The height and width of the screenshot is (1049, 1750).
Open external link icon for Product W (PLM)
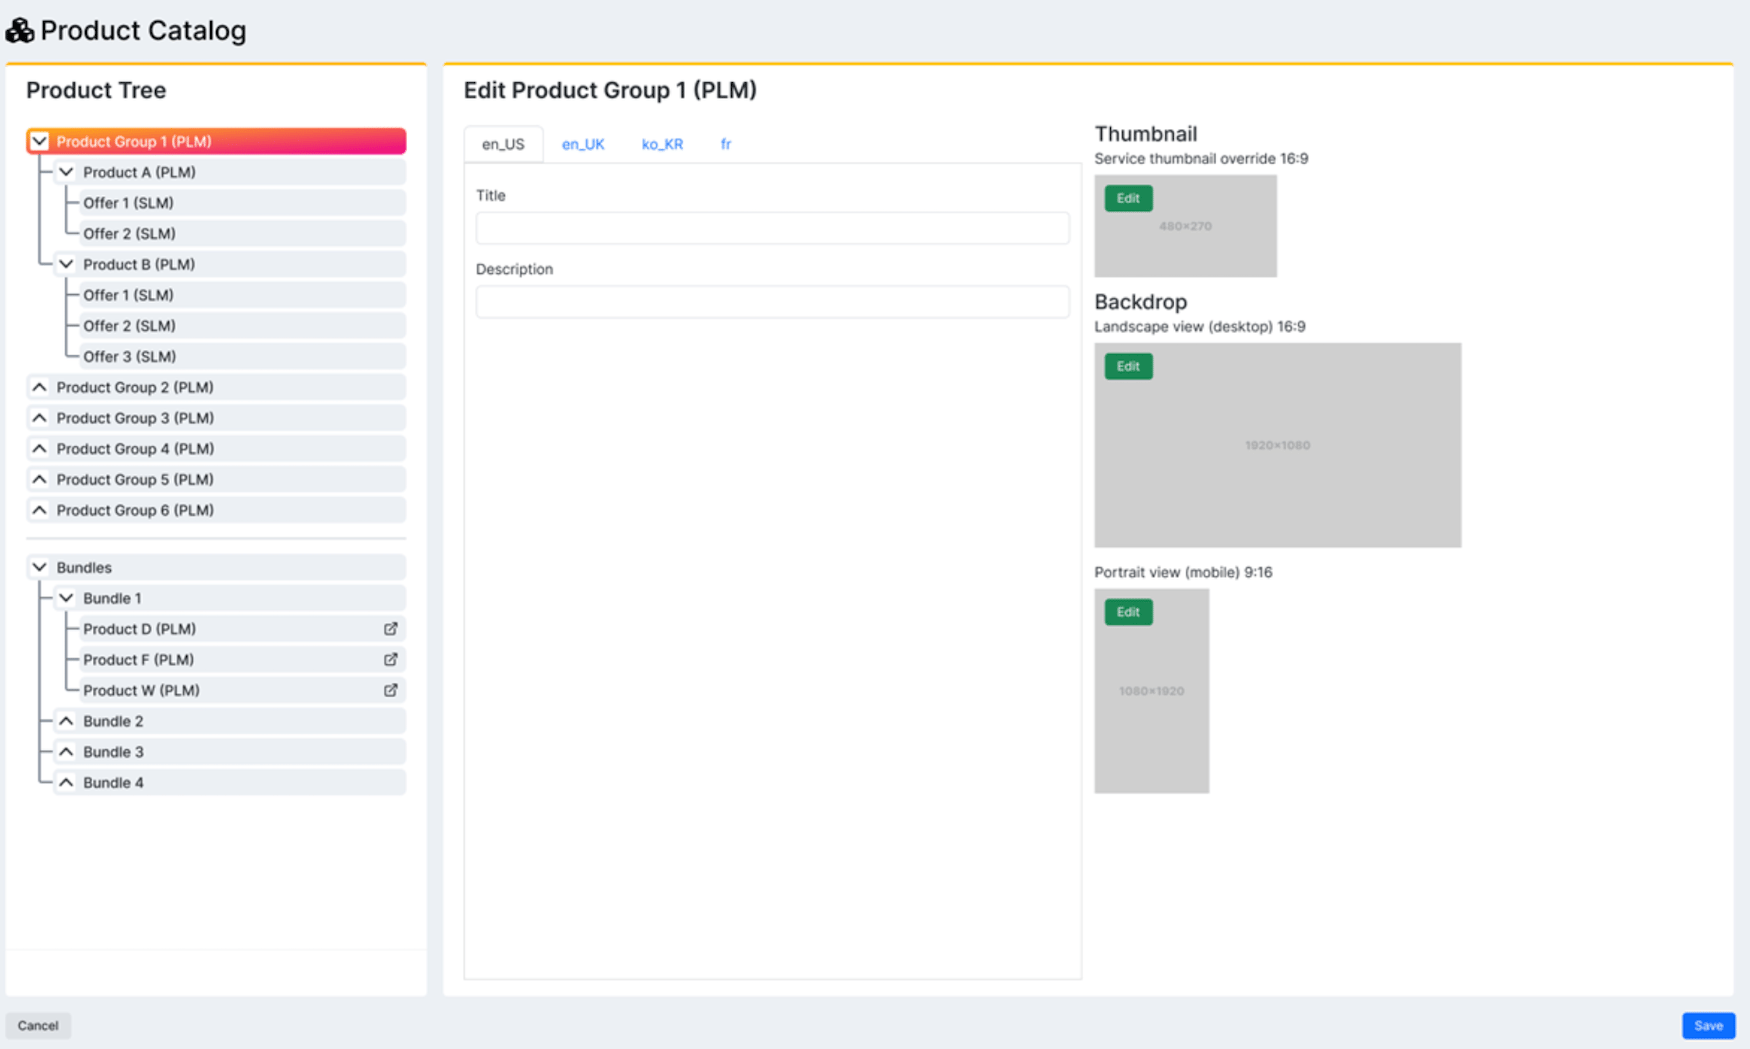391,690
